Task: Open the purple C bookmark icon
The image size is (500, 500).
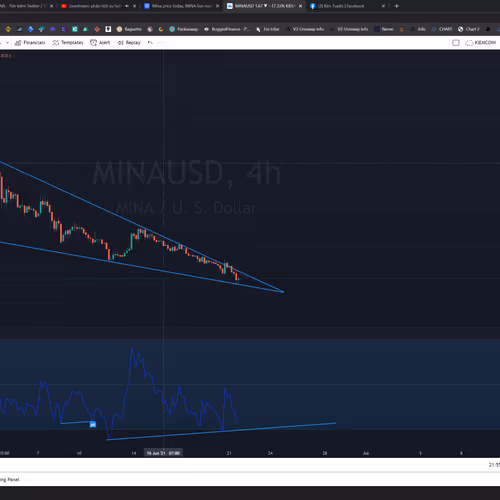Action: pos(64,29)
